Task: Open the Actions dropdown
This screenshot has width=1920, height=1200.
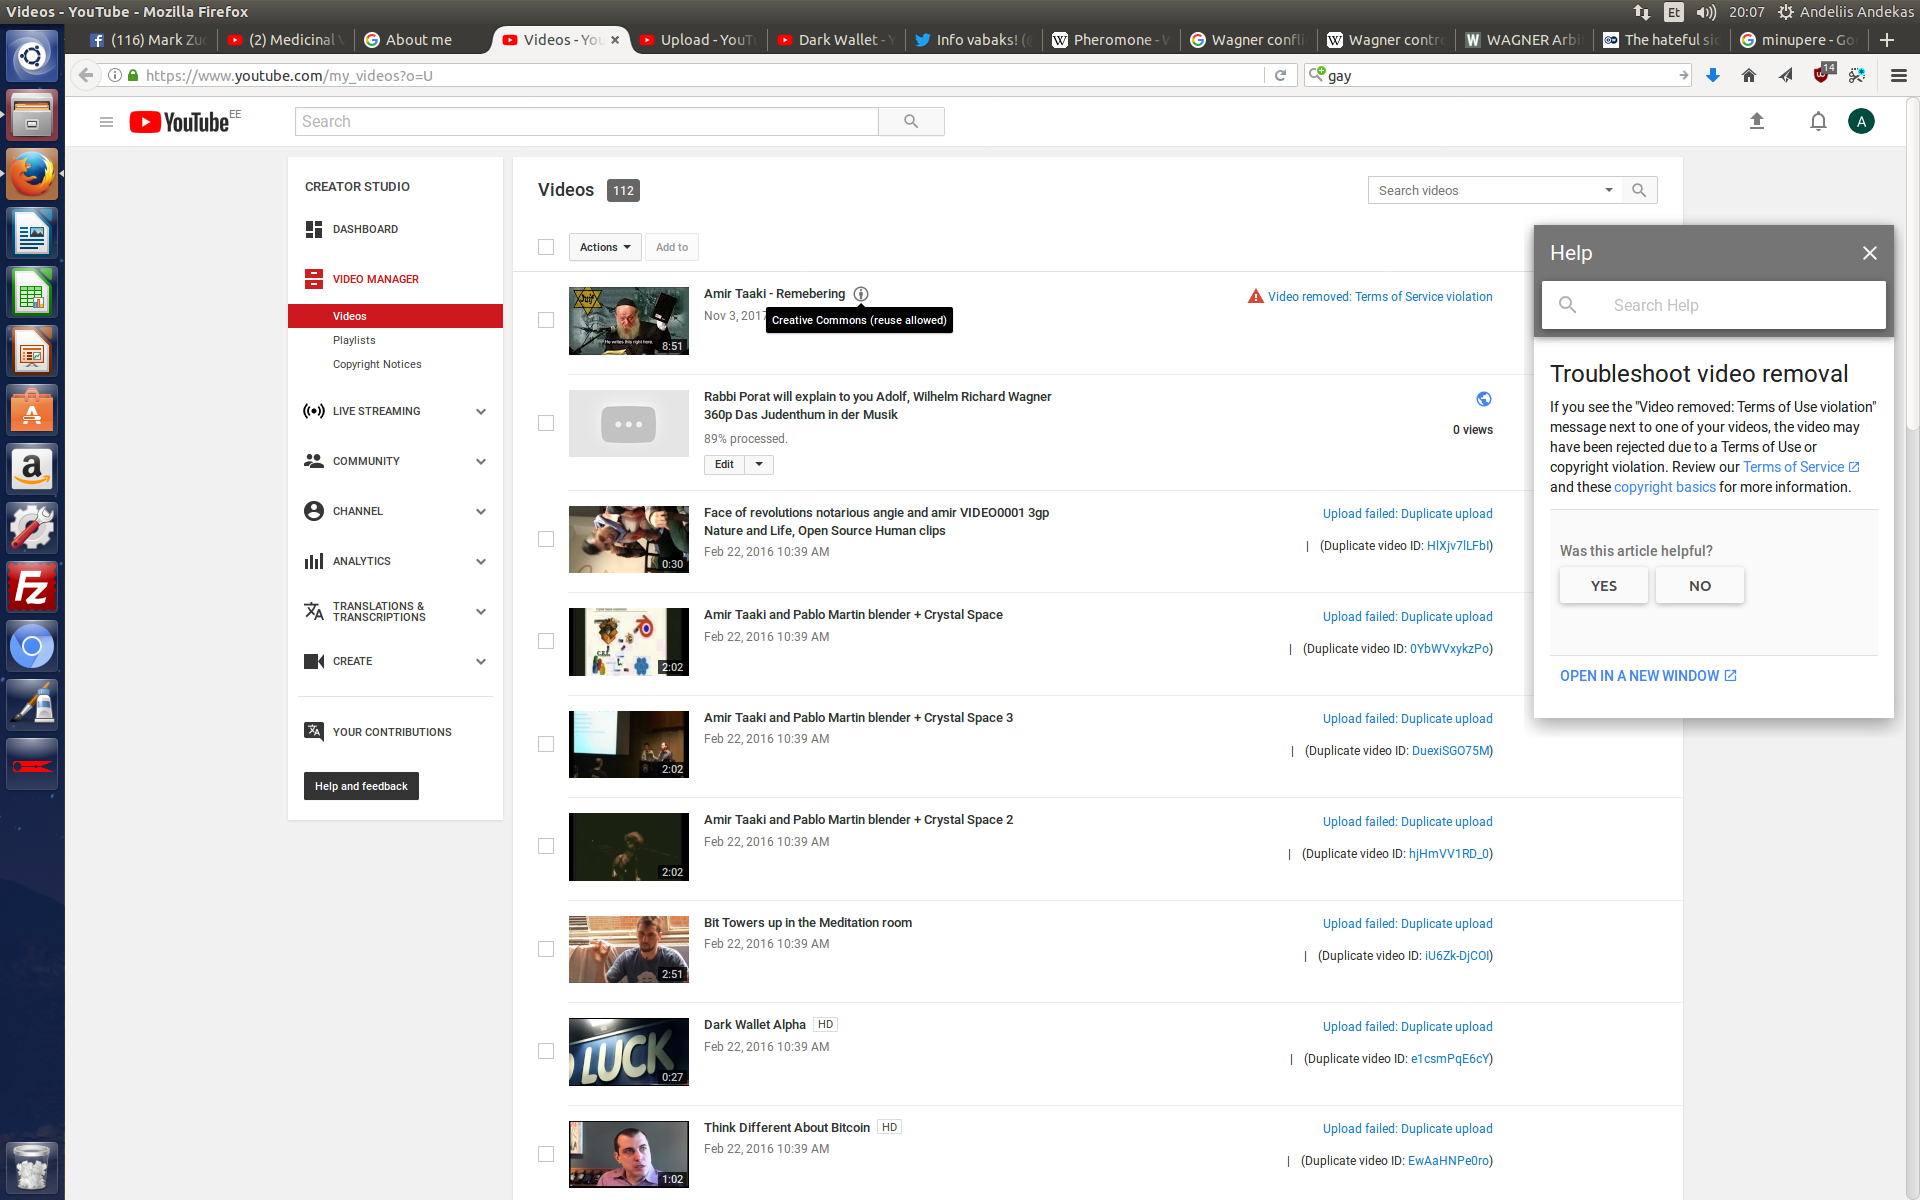Action: 605,247
